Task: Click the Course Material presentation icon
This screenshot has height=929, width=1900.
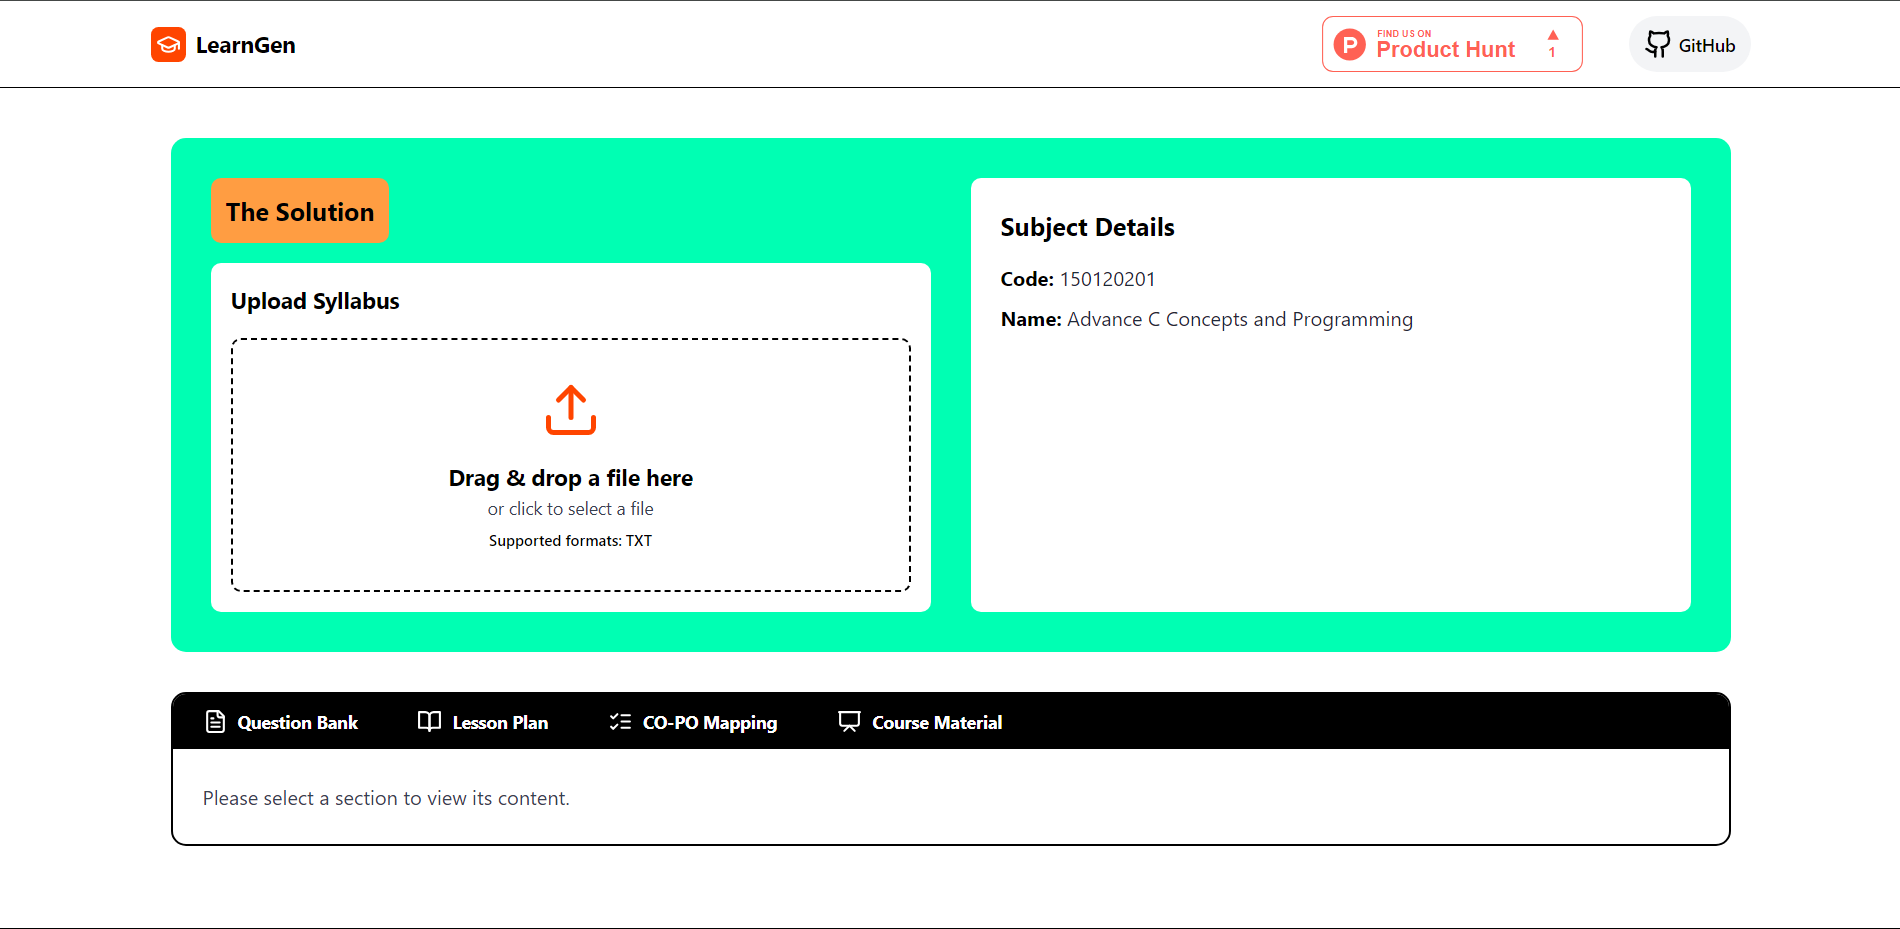Action: point(849,722)
